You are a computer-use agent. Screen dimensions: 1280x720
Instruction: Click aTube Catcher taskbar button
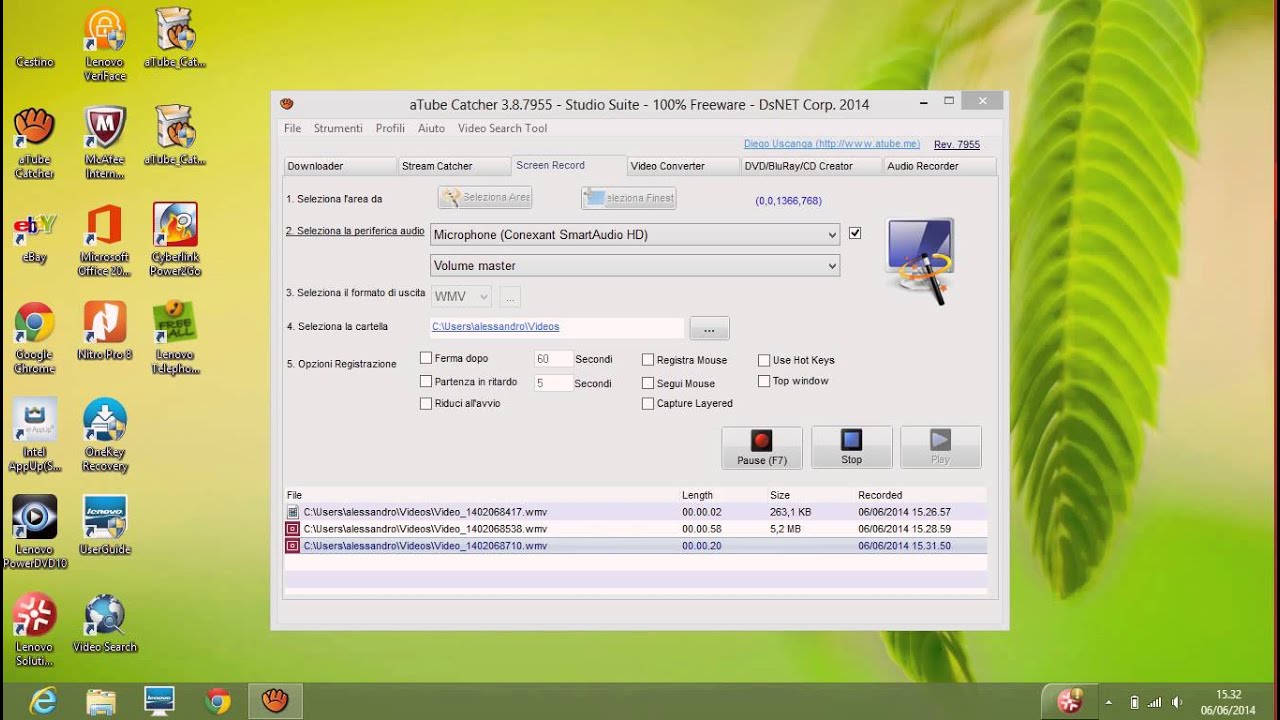click(275, 701)
